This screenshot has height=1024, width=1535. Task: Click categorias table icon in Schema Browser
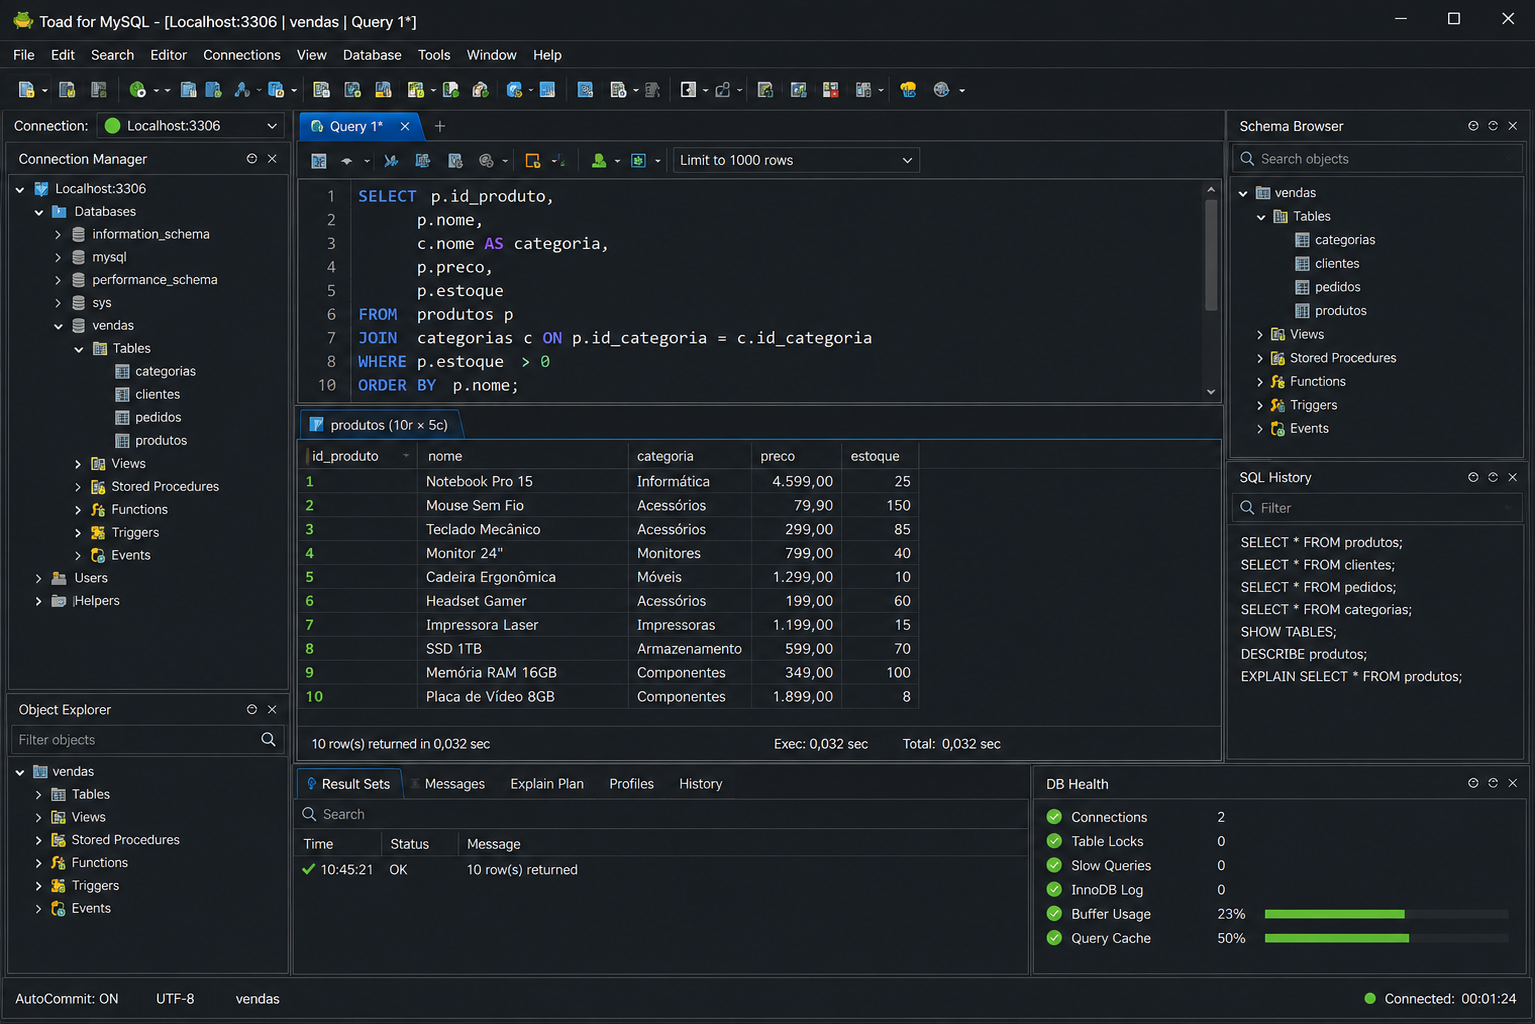click(1302, 240)
